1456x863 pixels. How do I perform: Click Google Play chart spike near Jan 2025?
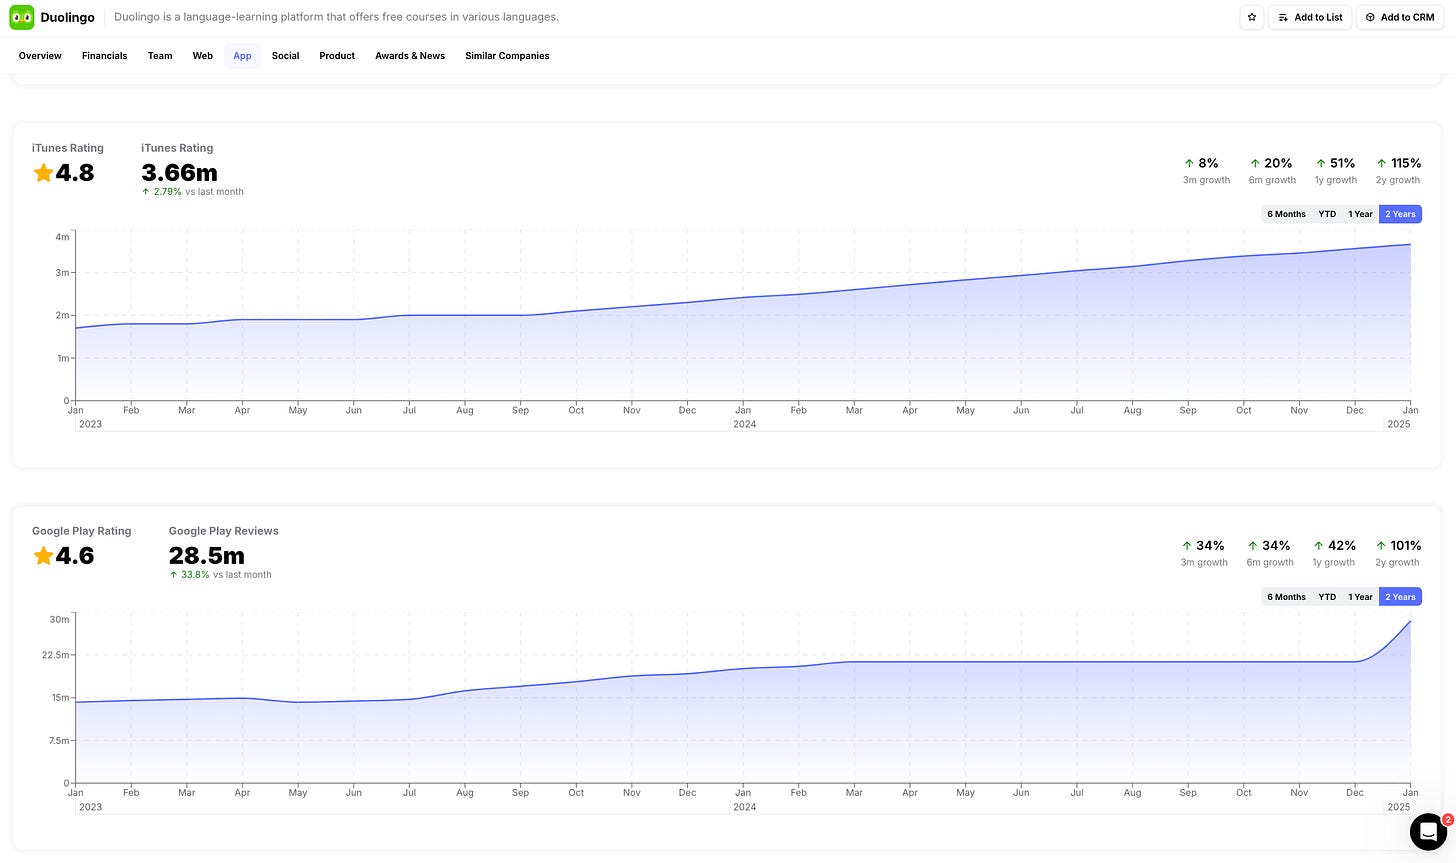(1408, 624)
